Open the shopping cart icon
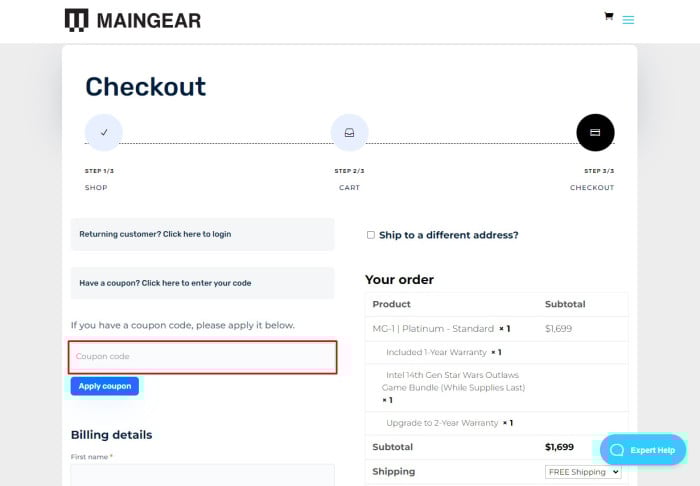 click(x=608, y=17)
